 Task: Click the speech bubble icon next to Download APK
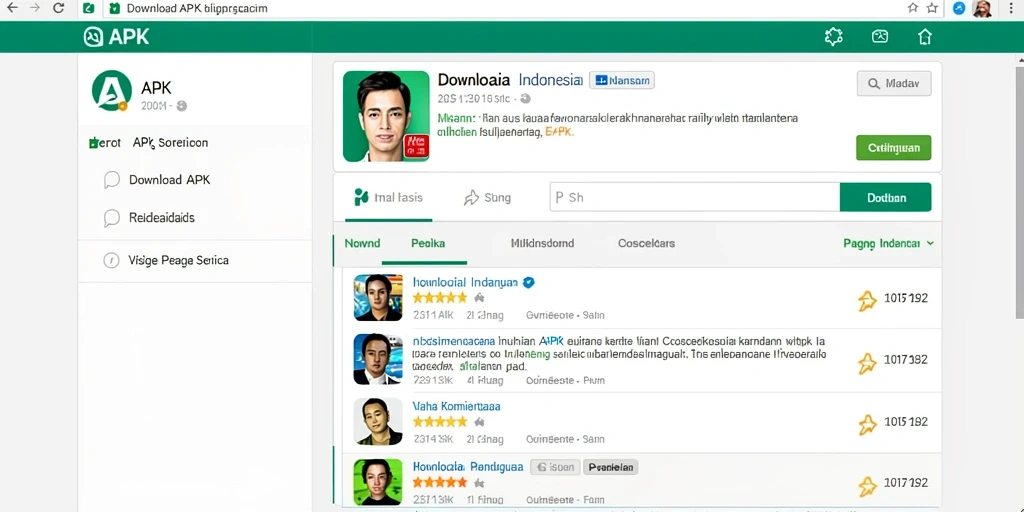coord(112,180)
